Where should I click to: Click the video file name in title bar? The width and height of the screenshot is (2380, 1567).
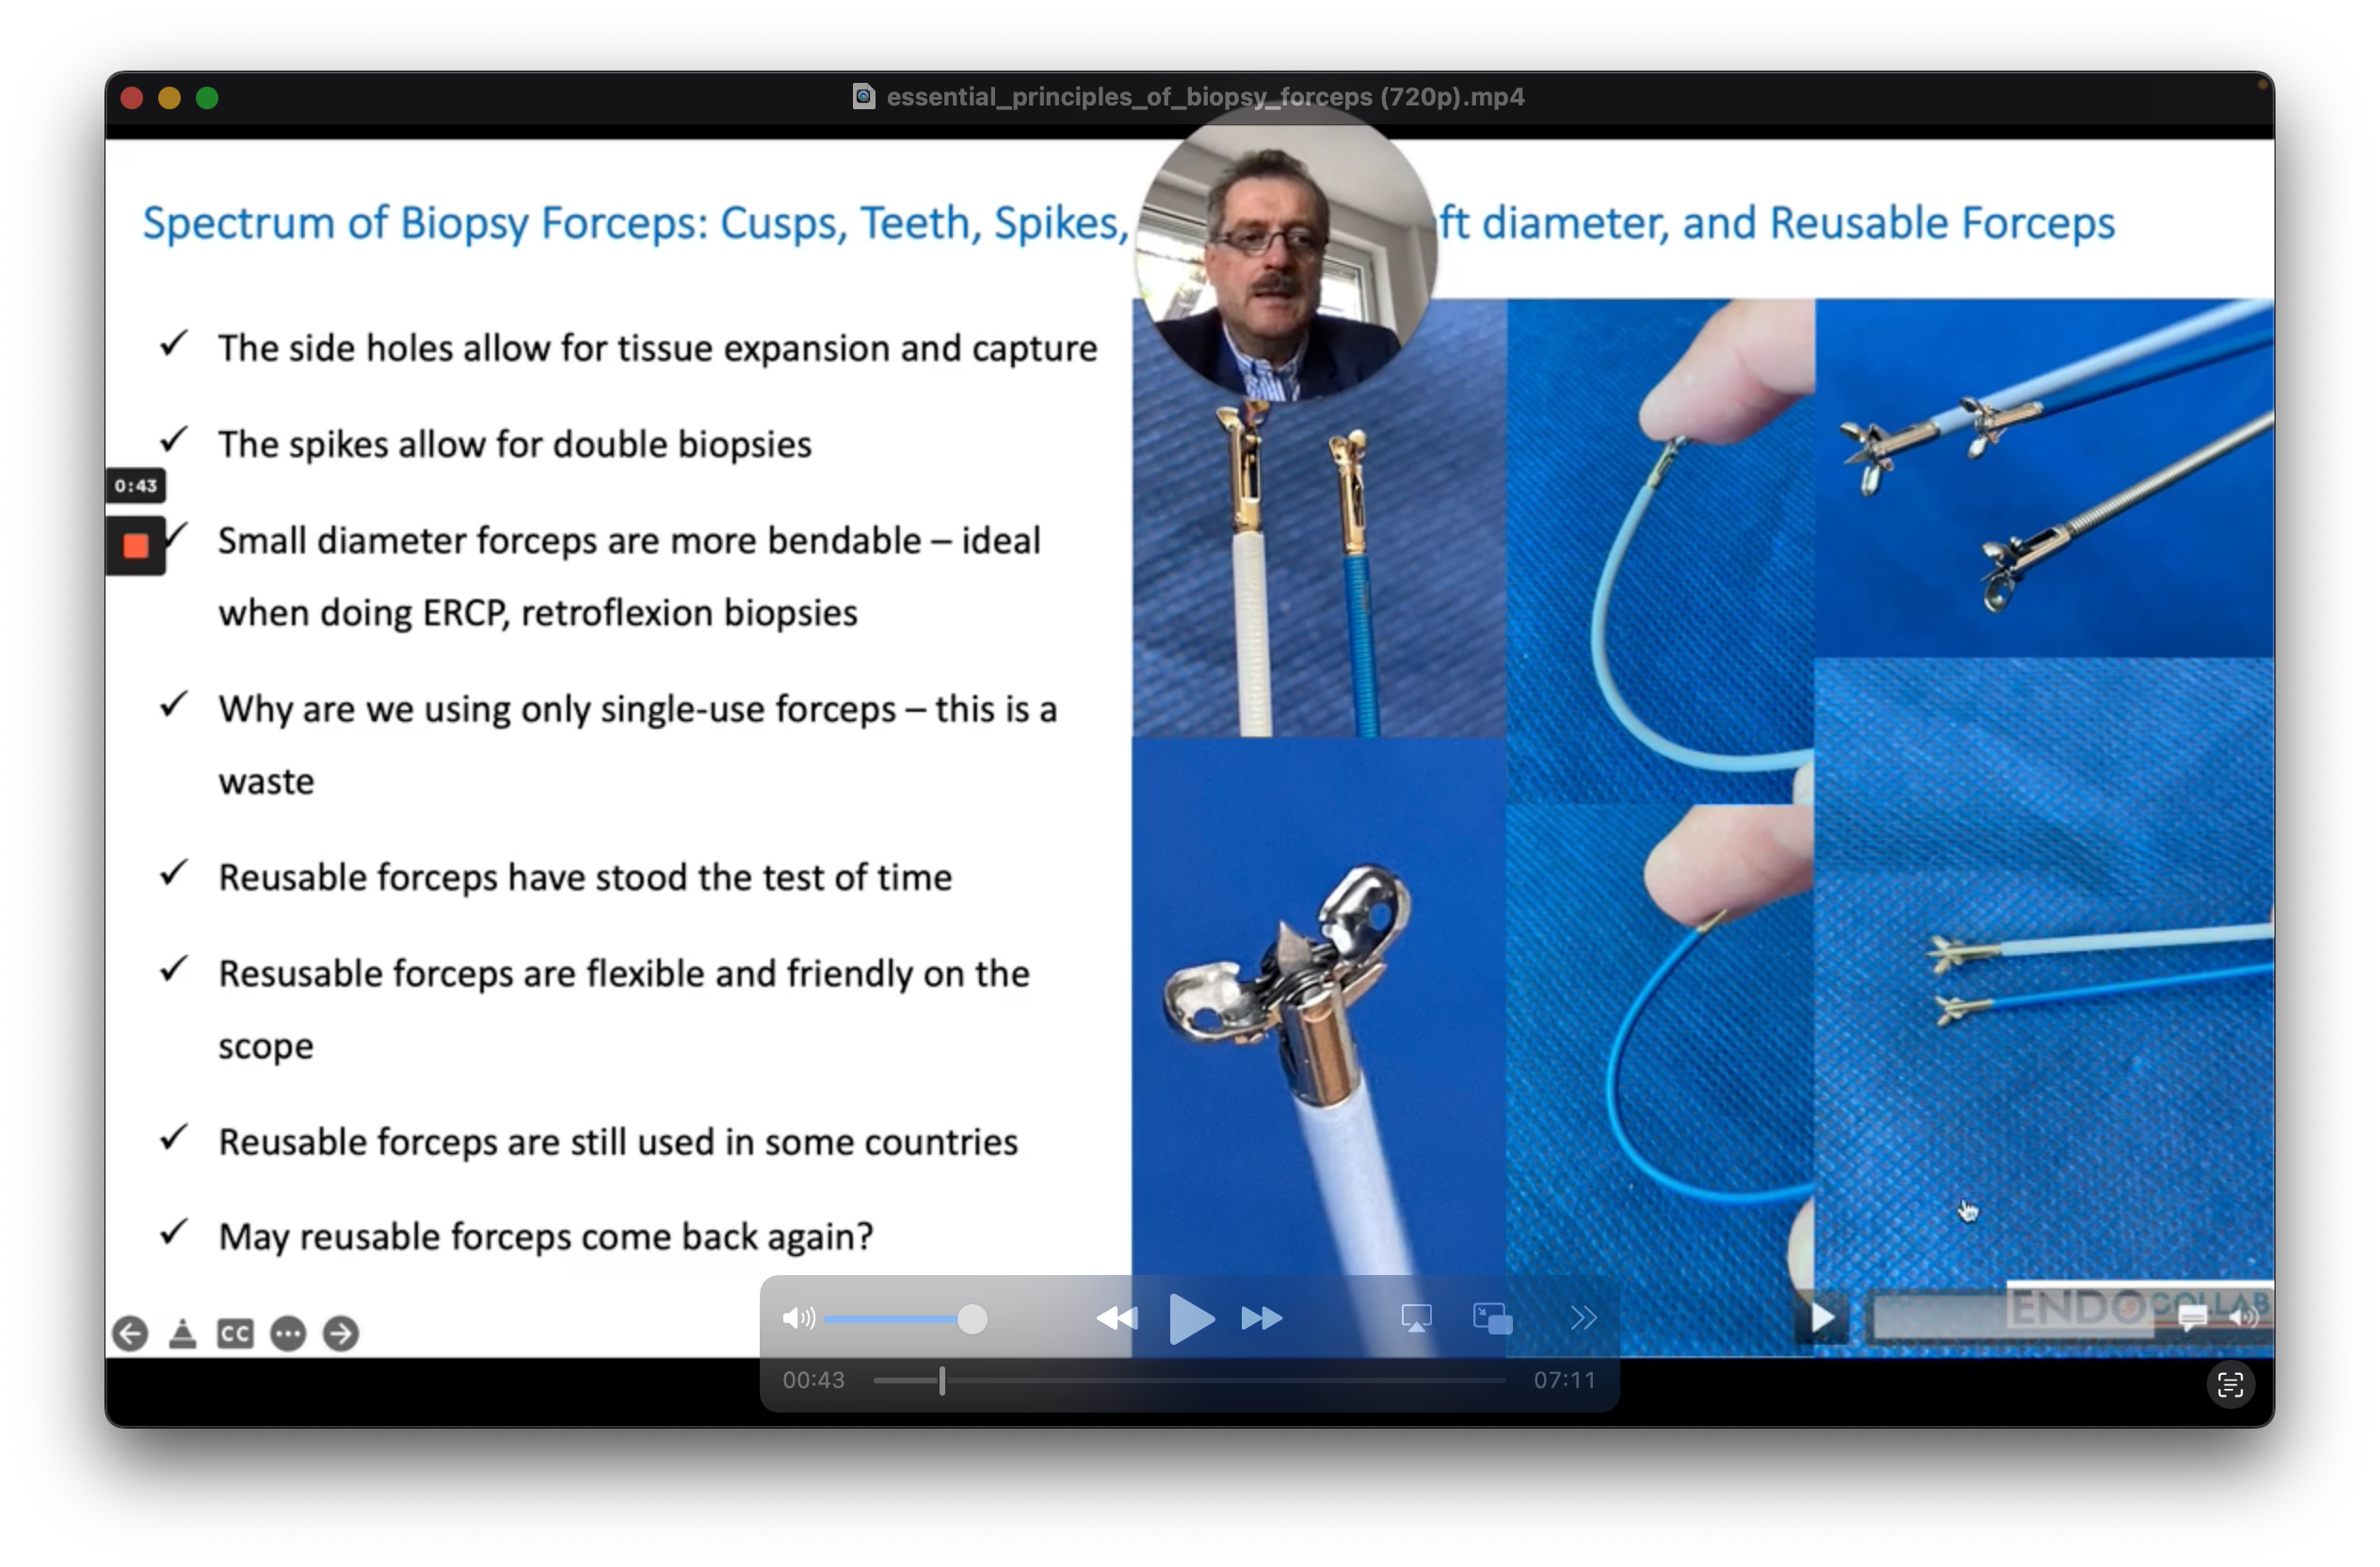(1205, 97)
